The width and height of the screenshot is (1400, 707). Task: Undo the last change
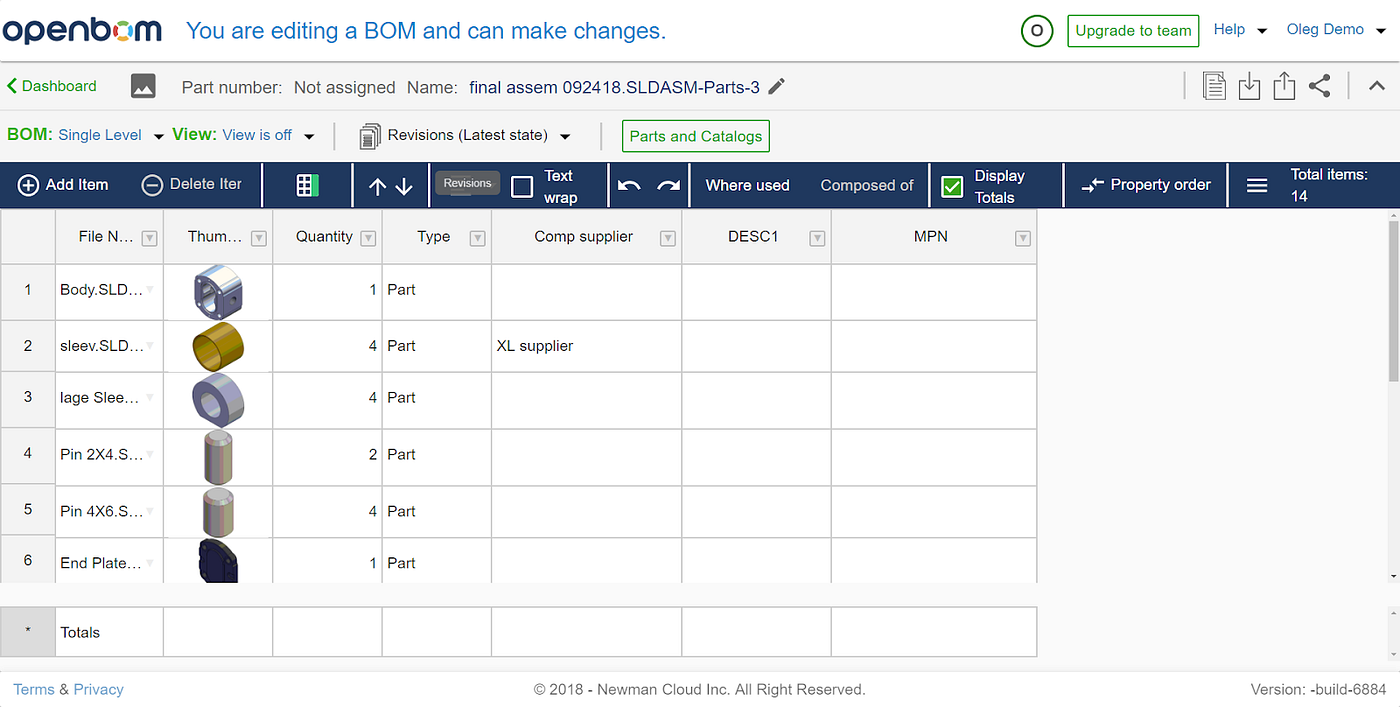point(629,185)
